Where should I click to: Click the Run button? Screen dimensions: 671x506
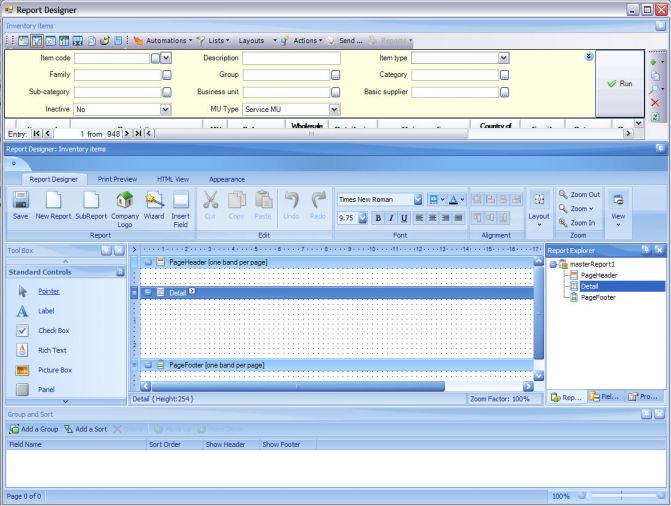(620, 83)
